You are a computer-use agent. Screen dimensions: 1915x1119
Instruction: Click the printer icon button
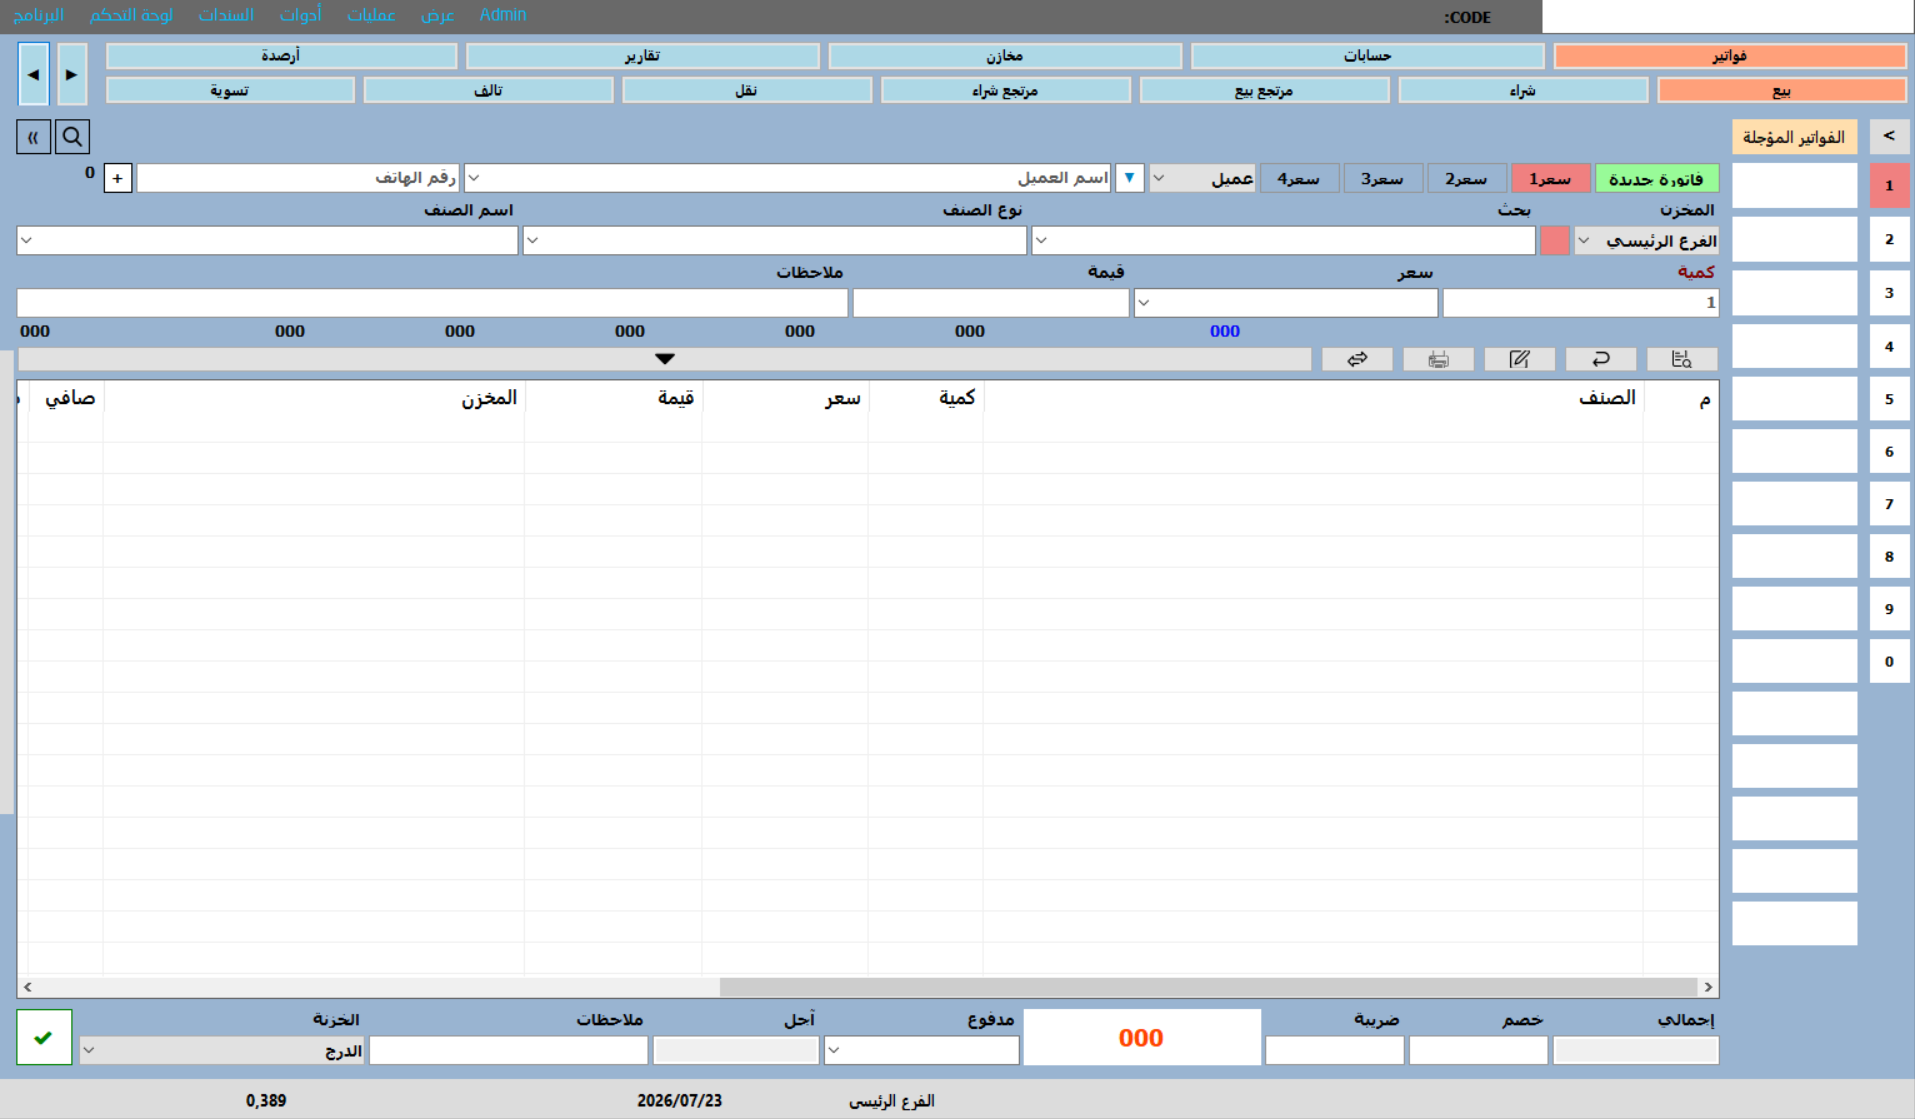(x=1438, y=359)
